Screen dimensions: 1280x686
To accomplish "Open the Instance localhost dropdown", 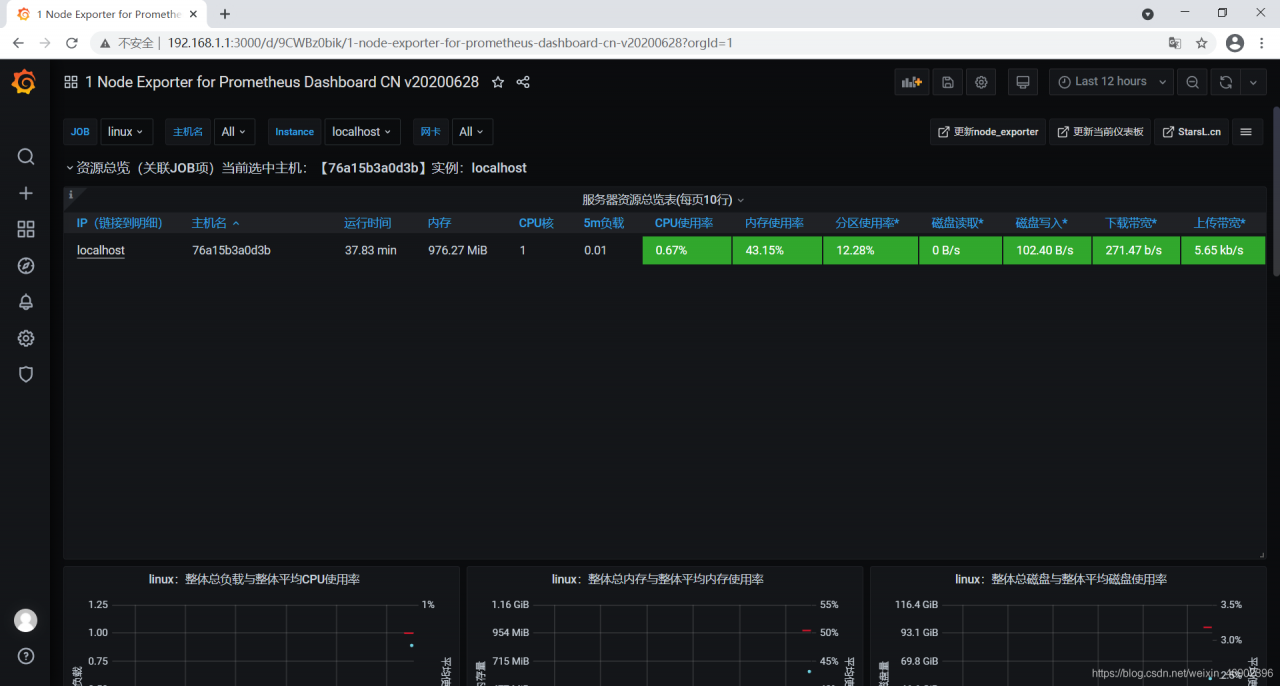I will click(362, 132).
